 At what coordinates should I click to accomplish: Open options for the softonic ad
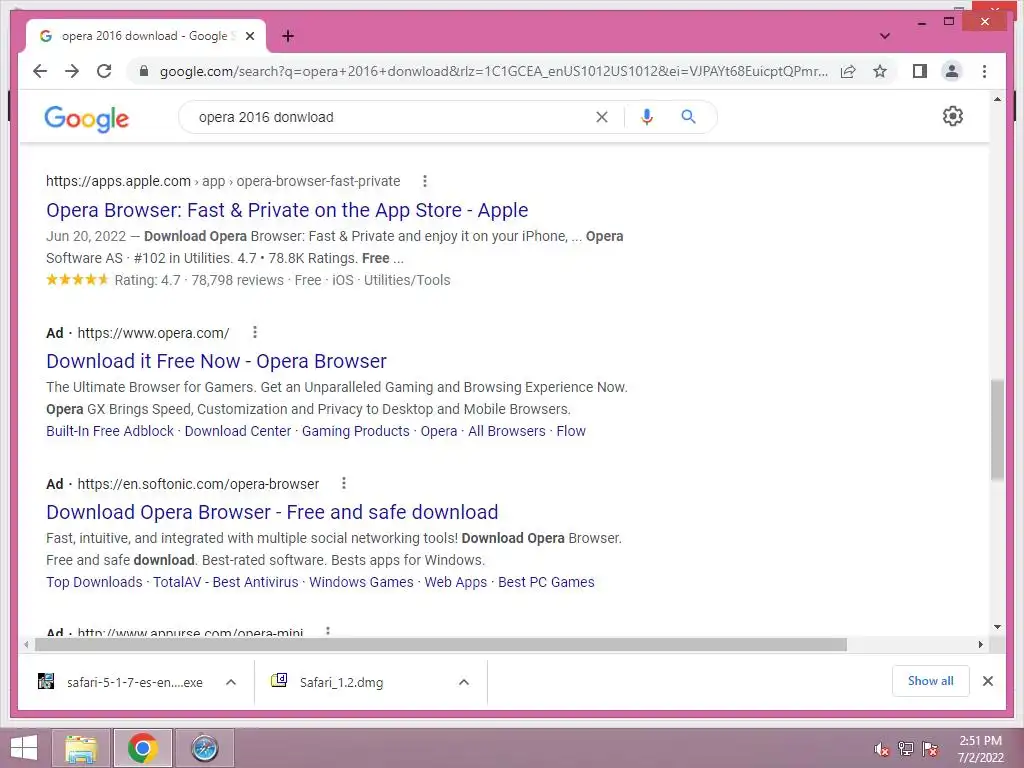344,483
